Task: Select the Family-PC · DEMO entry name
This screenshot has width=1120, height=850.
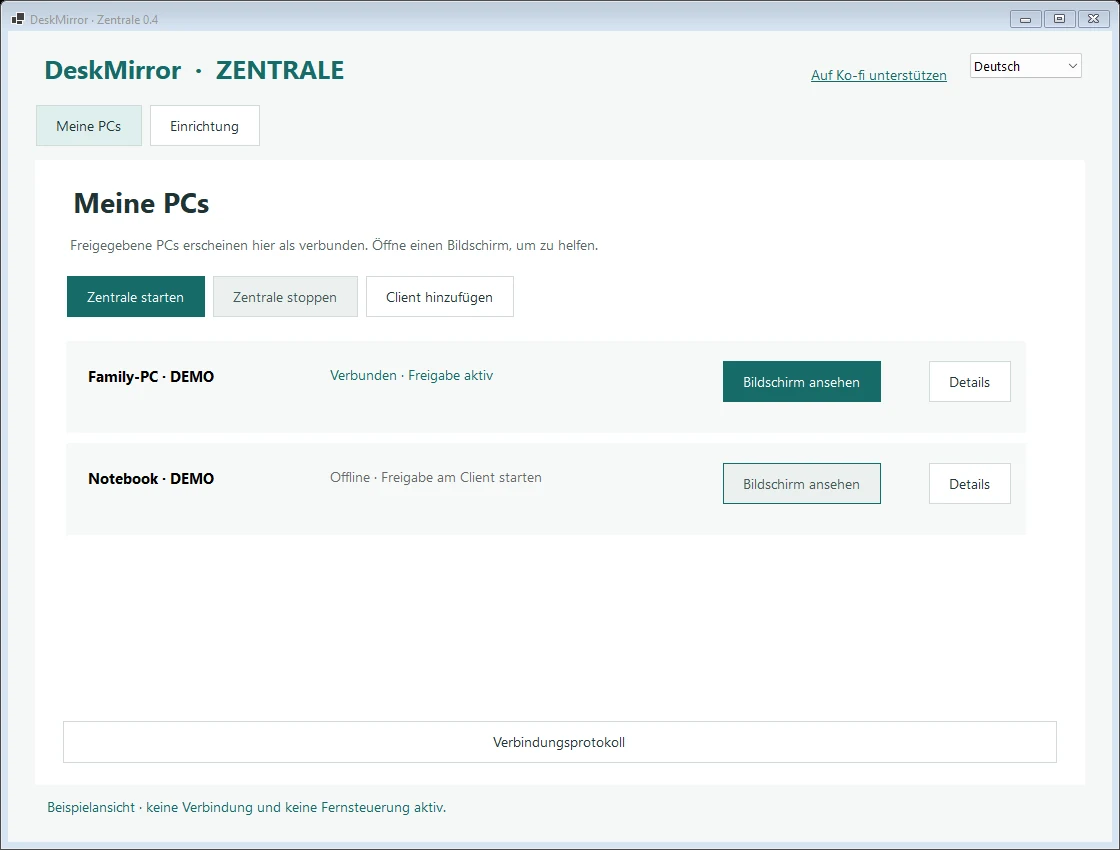Action: [x=151, y=376]
